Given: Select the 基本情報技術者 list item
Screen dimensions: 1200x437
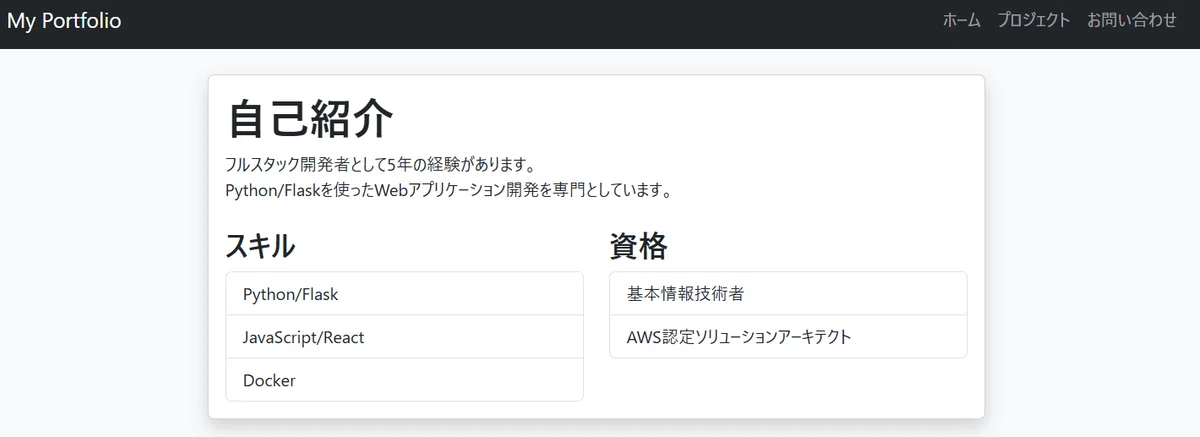Looking at the screenshot, I should [x=788, y=294].
